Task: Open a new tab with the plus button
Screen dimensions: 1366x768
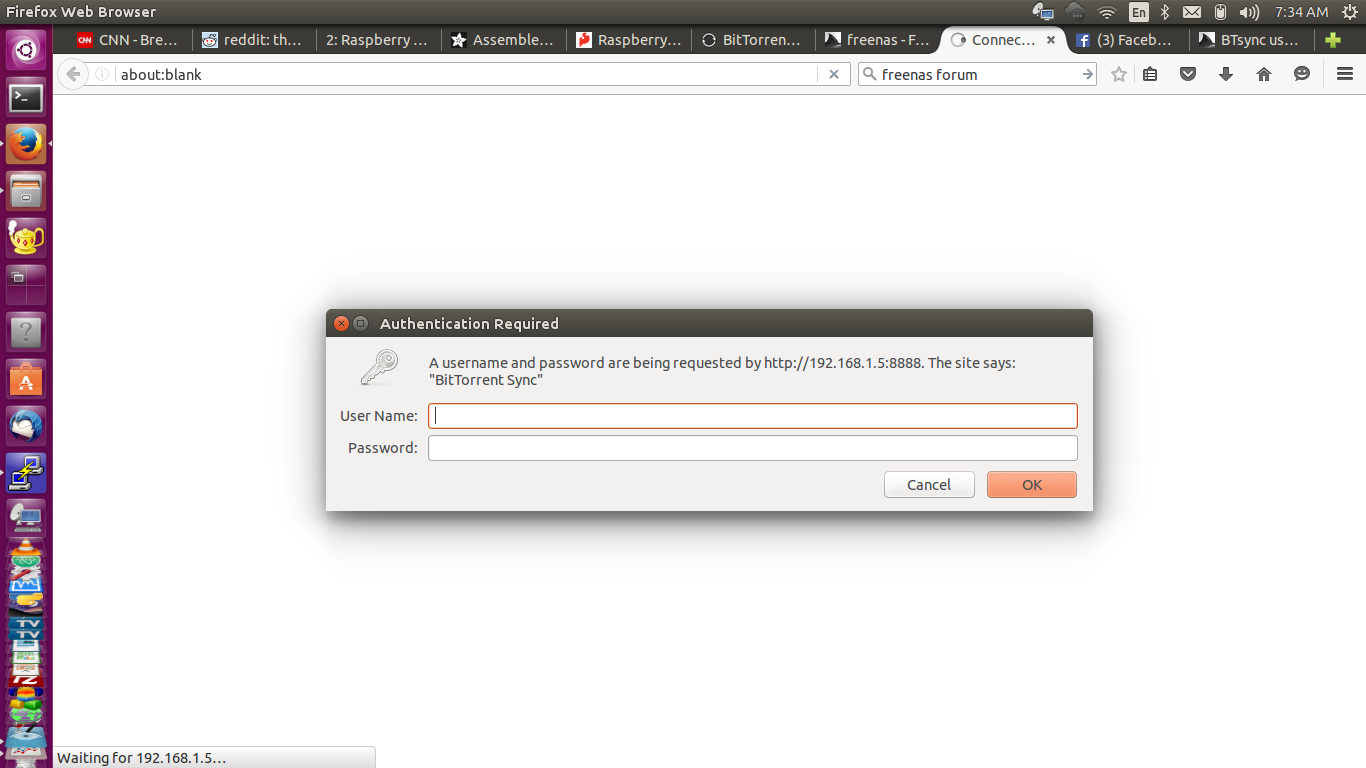Action: pos(1332,40)
